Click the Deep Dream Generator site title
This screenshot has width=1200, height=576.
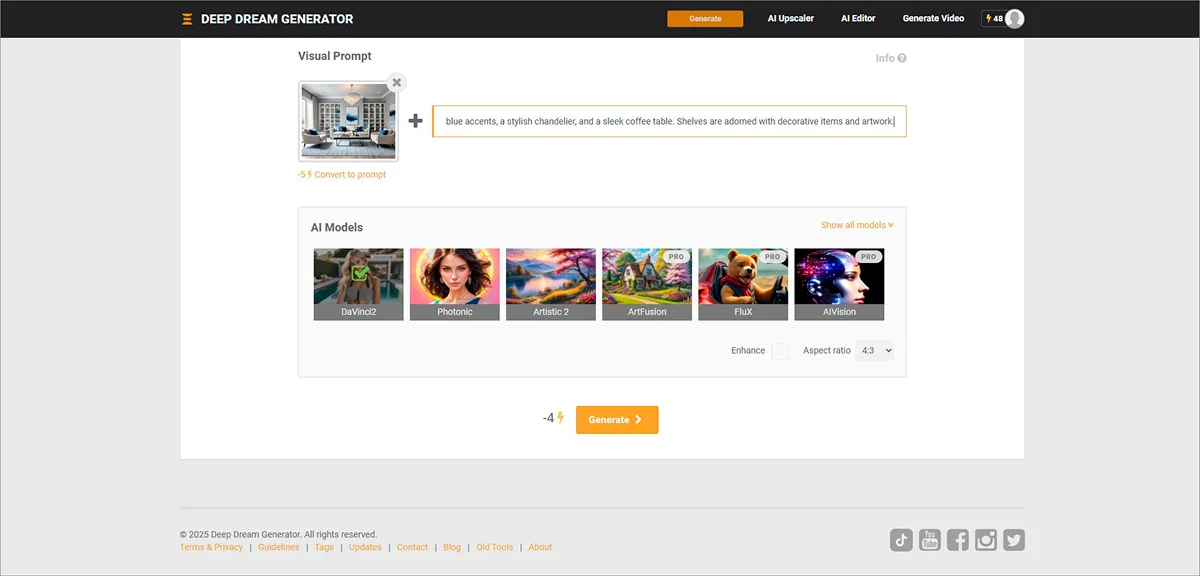coord(277,19)
